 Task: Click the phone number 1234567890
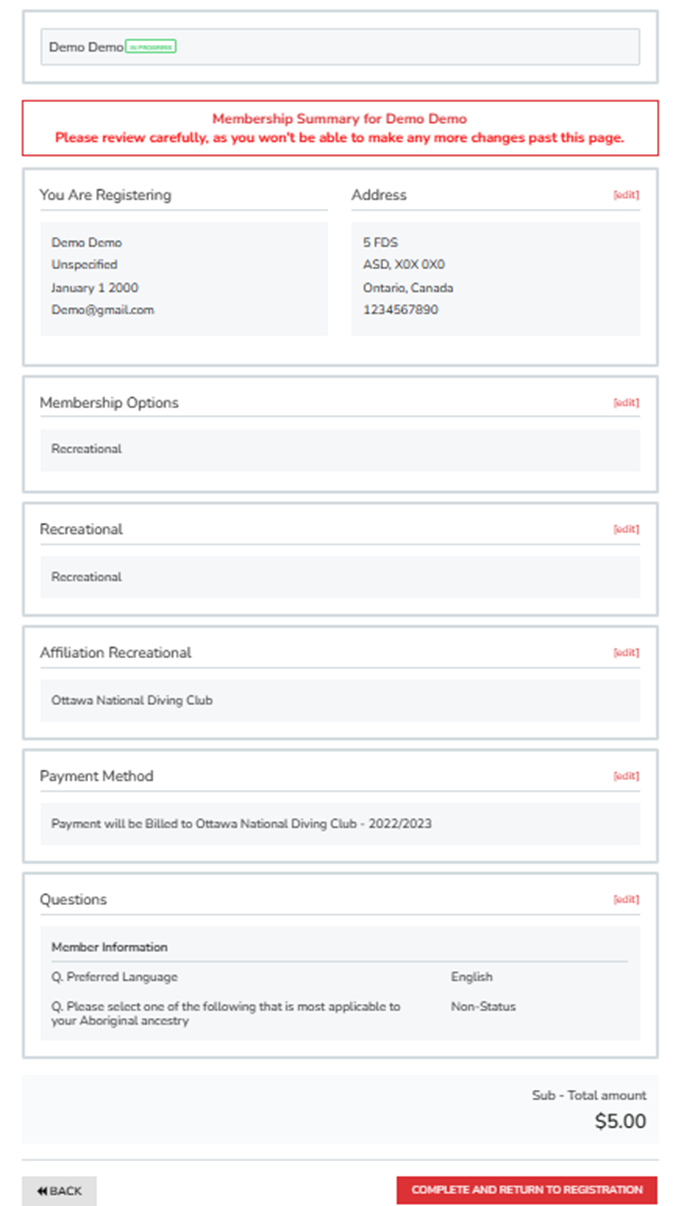400,310
